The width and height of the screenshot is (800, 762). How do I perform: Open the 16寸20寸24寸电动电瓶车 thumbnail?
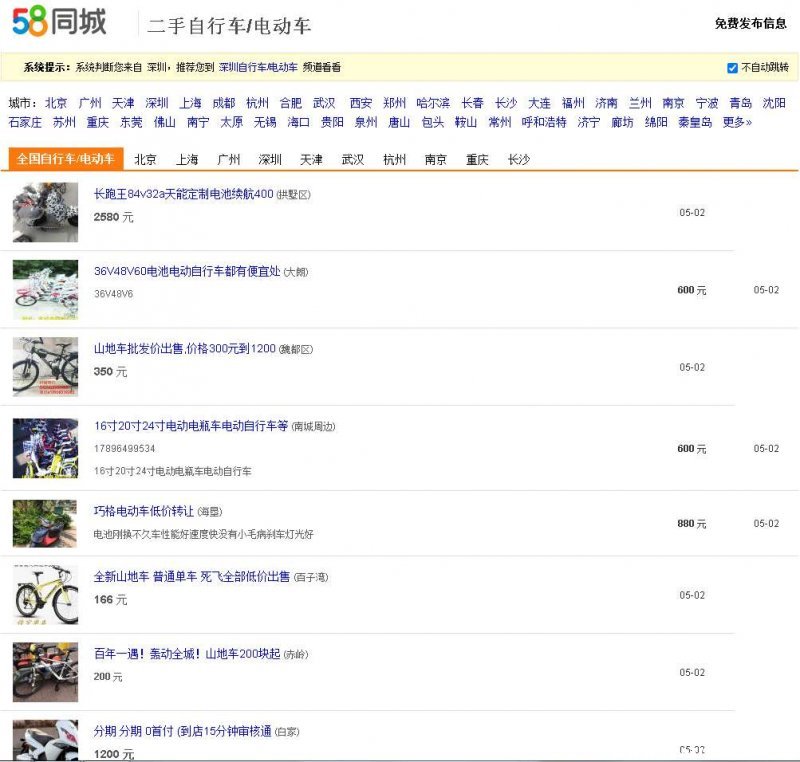pos(45,447)
